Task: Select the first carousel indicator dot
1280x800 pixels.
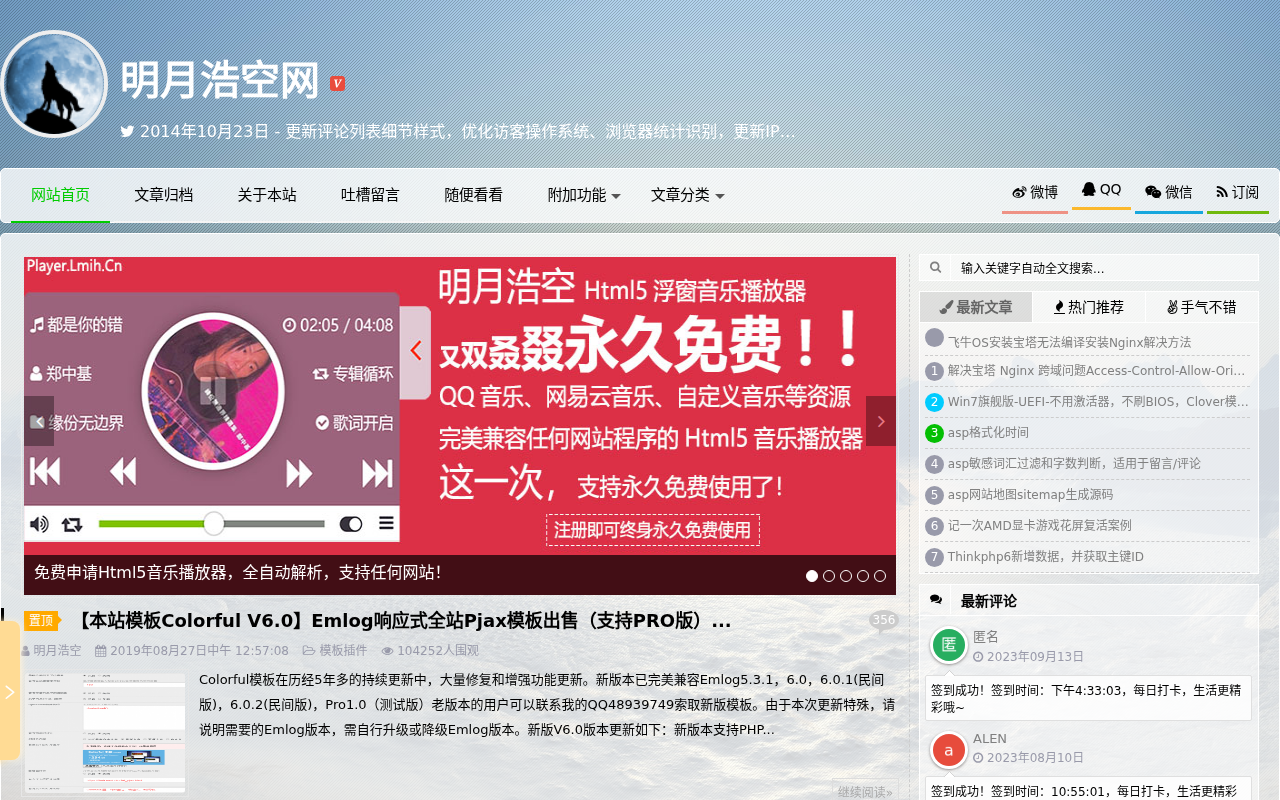Action: (x=812, y=576)
